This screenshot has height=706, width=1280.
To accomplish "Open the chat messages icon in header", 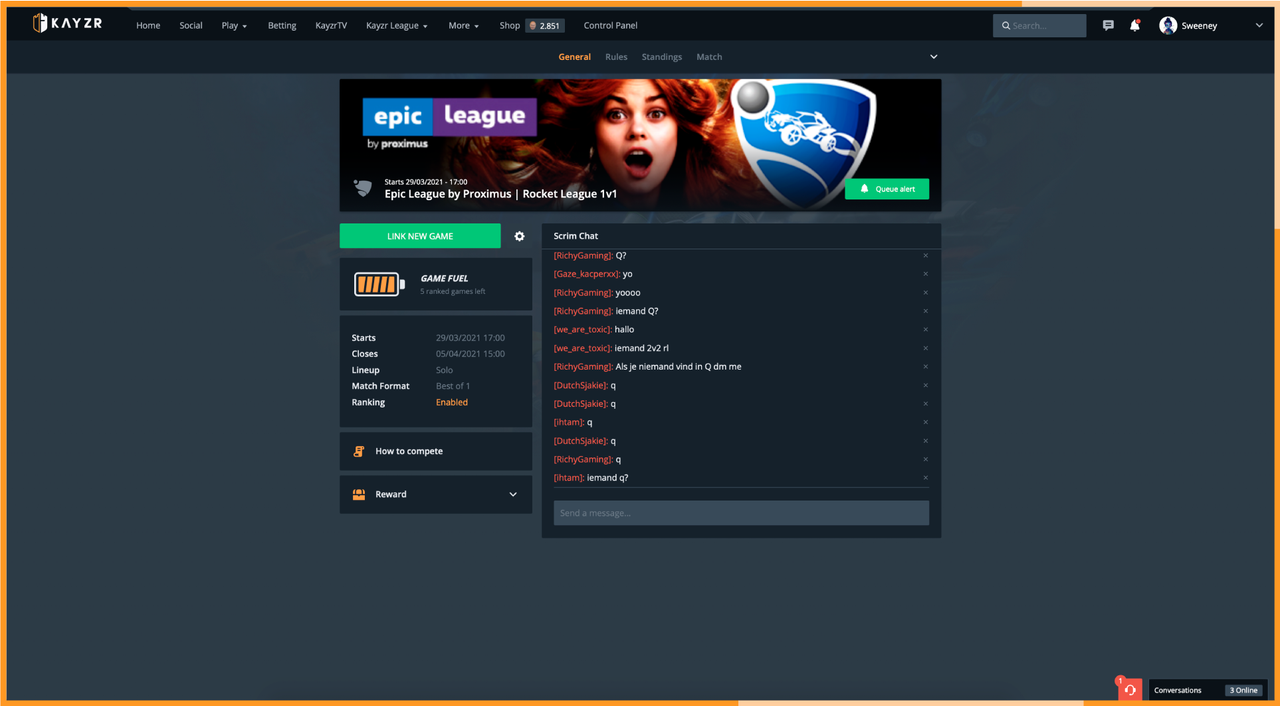I will pyautogui.click(x=1108, y=25).
